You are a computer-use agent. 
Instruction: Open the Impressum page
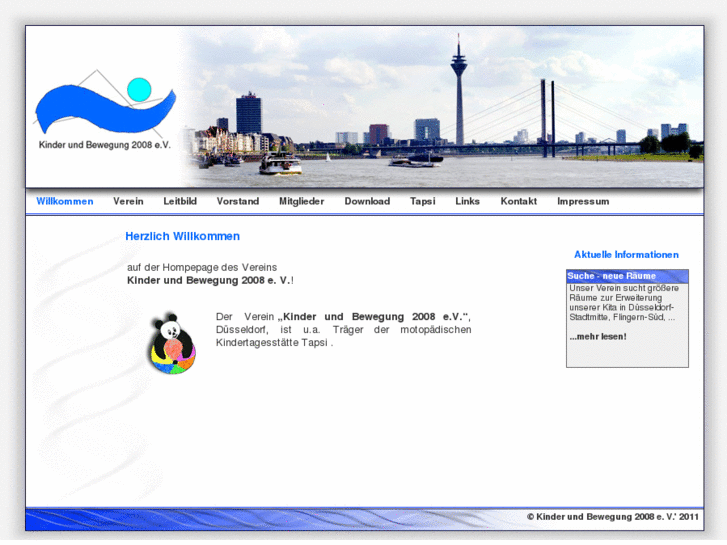tap(583, 201)
